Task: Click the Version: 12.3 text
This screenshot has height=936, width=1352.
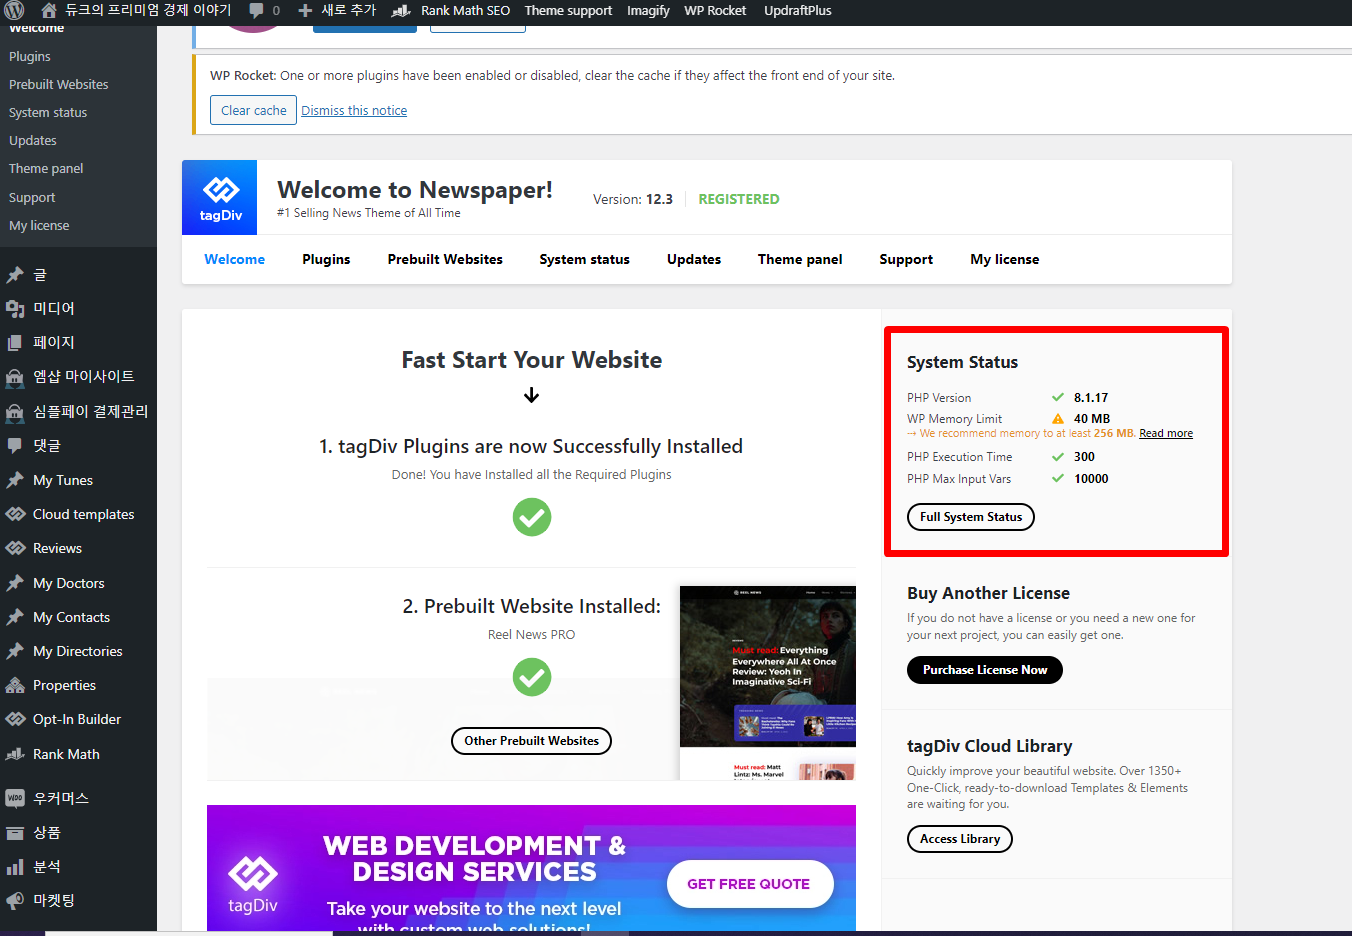Action: pyautogui.click(x=633, y=199)
